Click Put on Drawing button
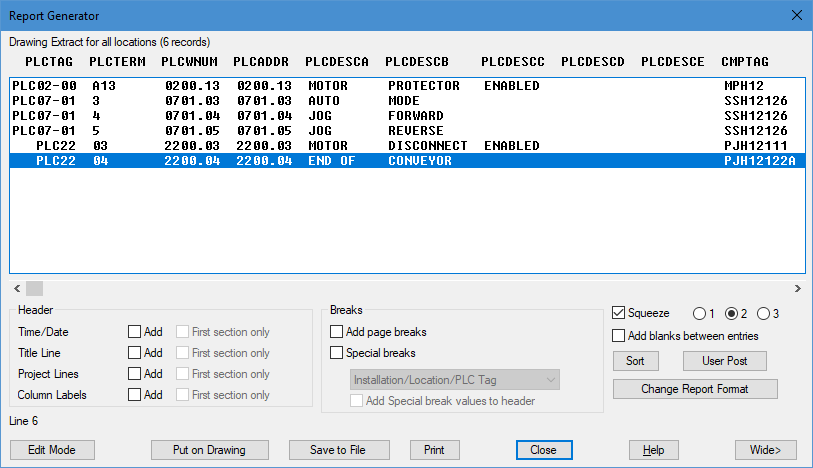This screenshot has height=468, width=813. (x=209, y=450)
